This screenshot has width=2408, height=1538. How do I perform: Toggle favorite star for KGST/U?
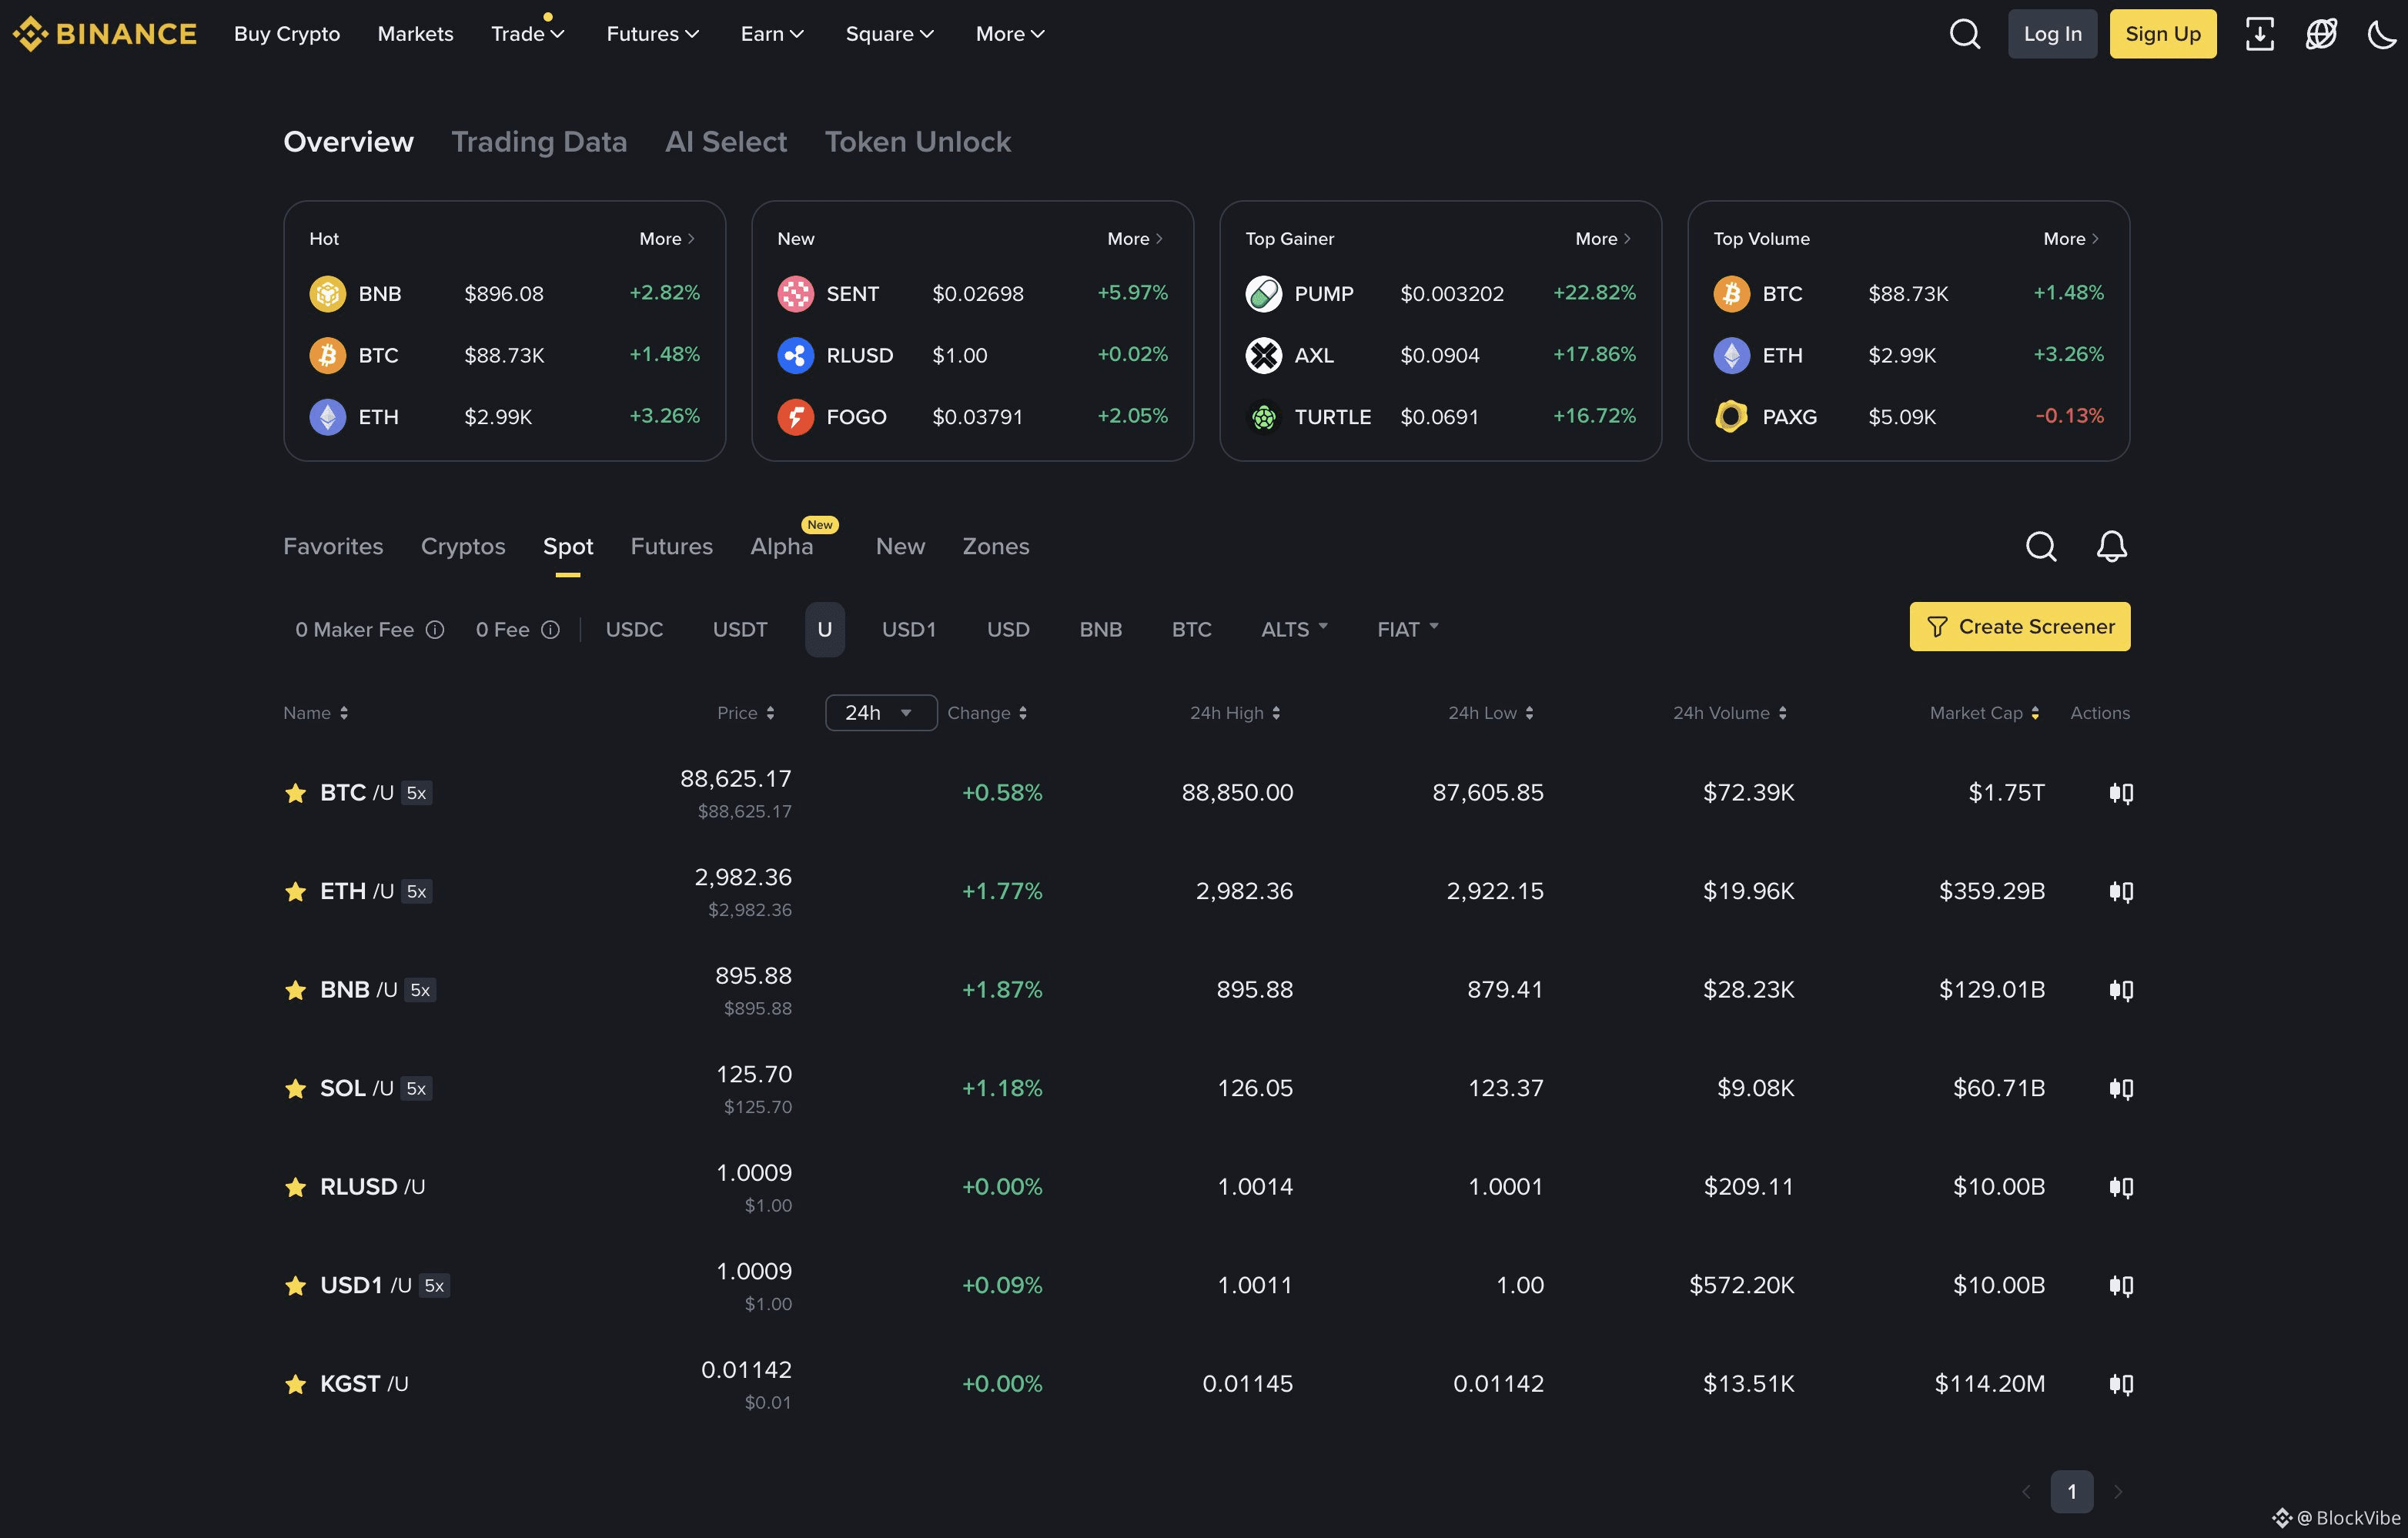[295, 1384]
